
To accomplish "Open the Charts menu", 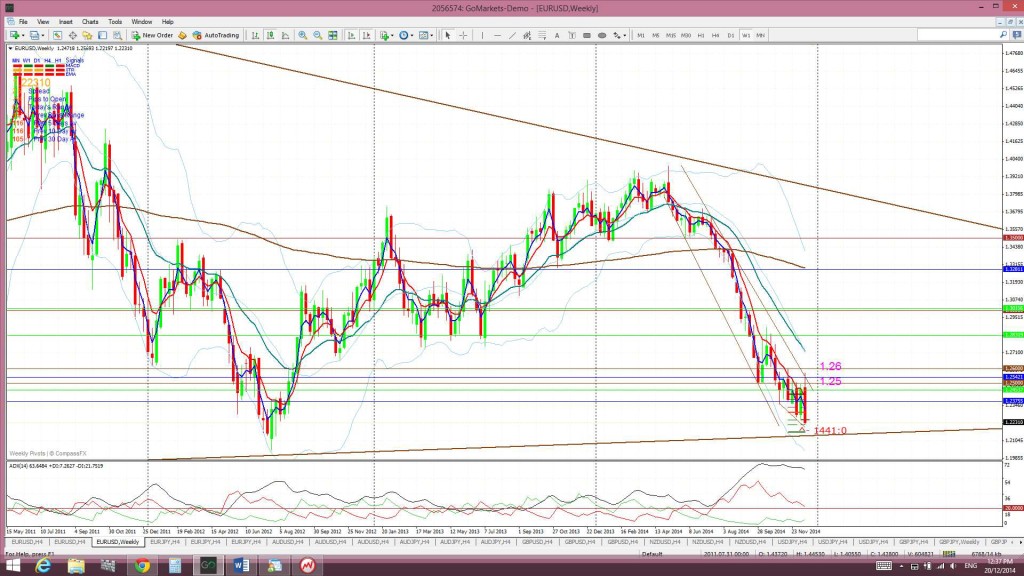I will (90, 22).
